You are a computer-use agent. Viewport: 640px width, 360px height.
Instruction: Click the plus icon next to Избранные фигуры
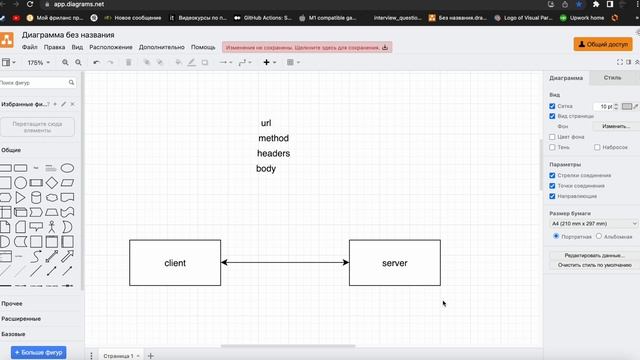55,104
